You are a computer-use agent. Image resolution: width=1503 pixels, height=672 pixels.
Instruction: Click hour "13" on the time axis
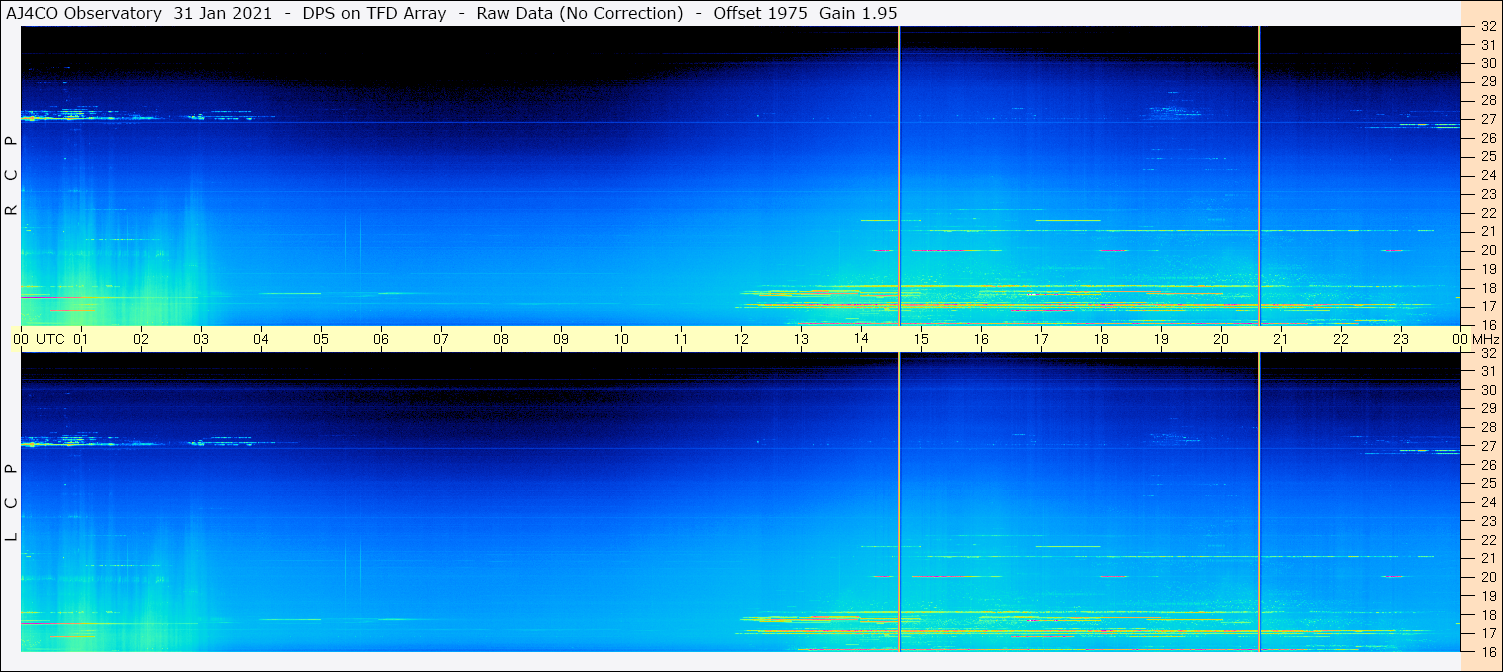pos(801,339)
